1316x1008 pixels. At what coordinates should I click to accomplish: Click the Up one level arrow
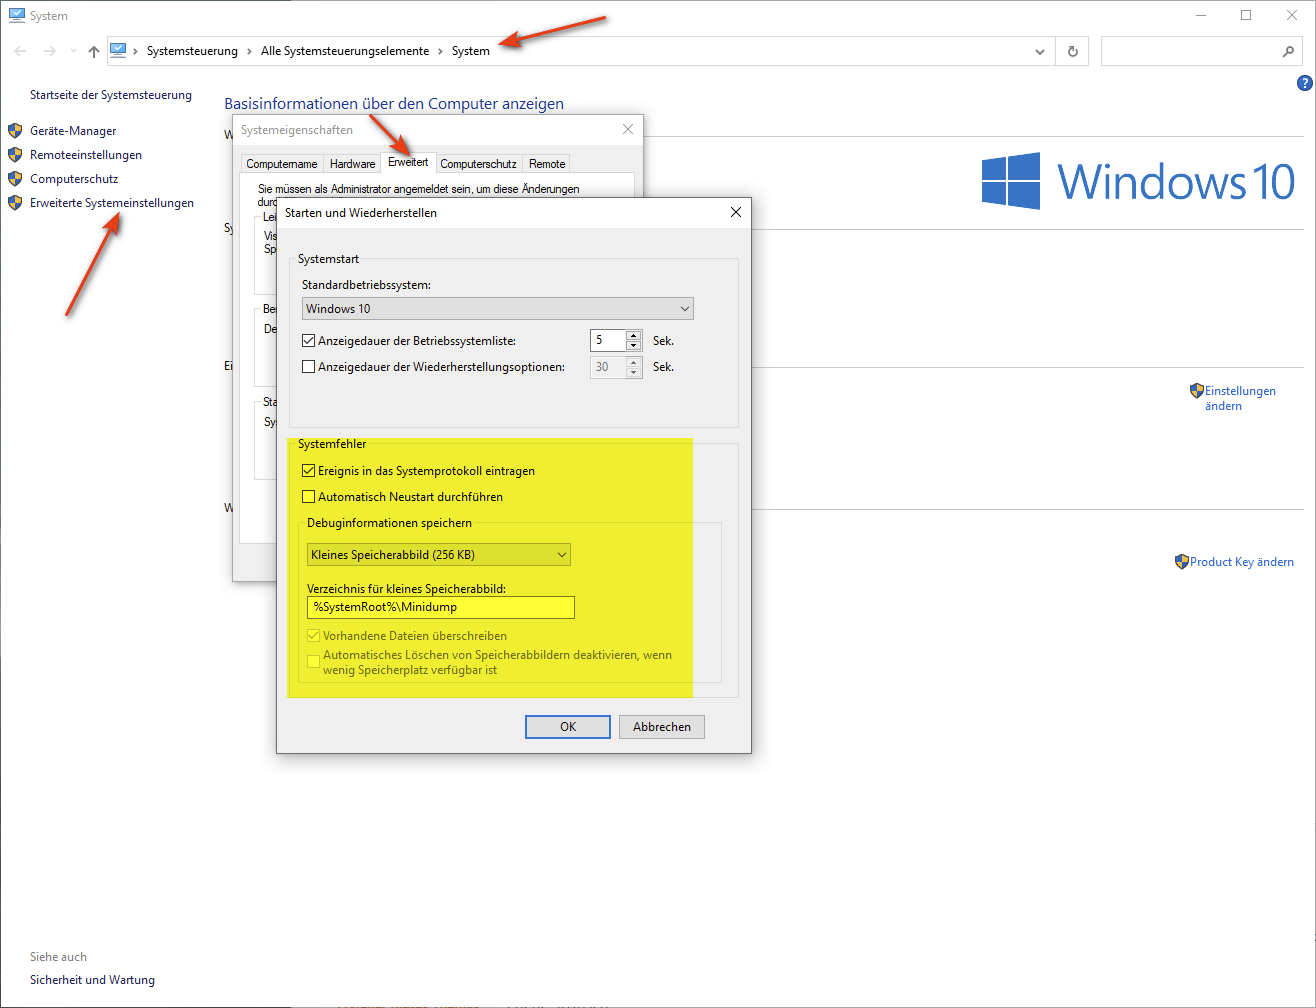[94, 51]
